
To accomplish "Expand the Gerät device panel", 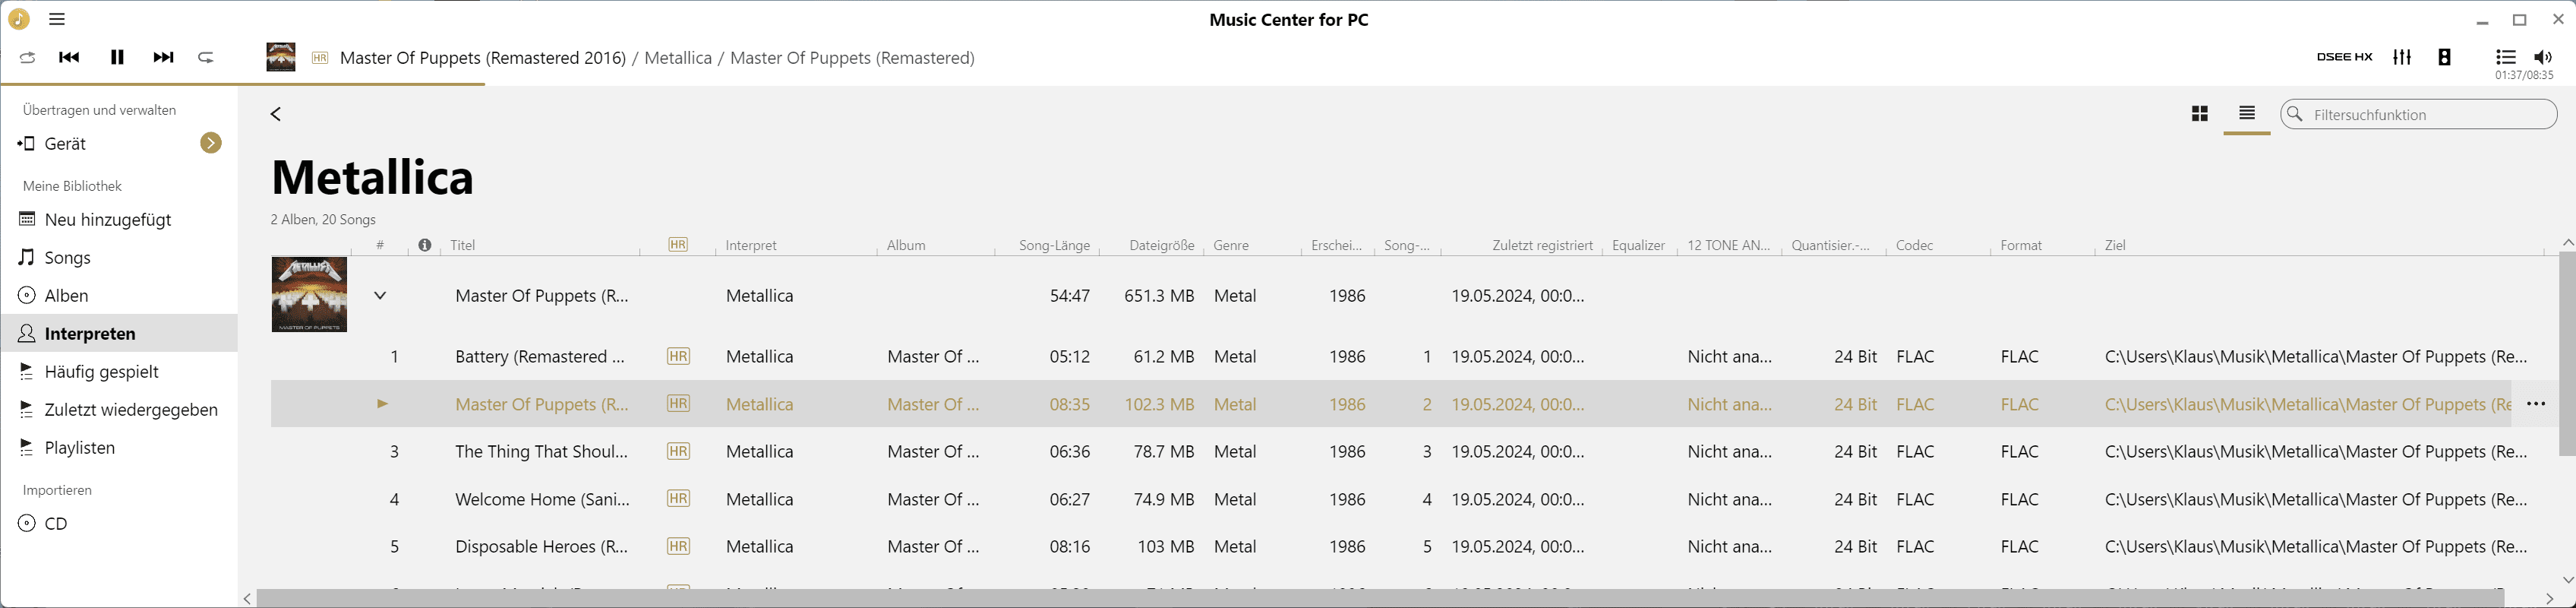I will [x=210, y=143].
